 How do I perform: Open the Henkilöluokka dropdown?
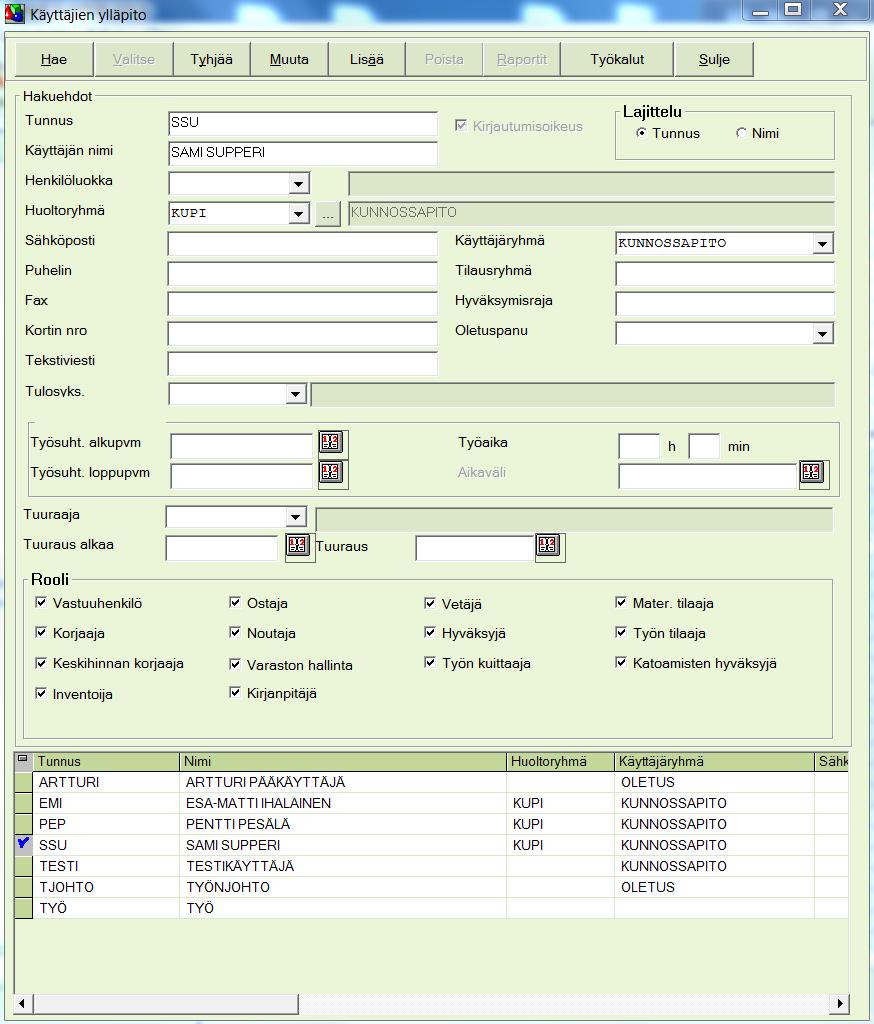click(x=299, y=184)
